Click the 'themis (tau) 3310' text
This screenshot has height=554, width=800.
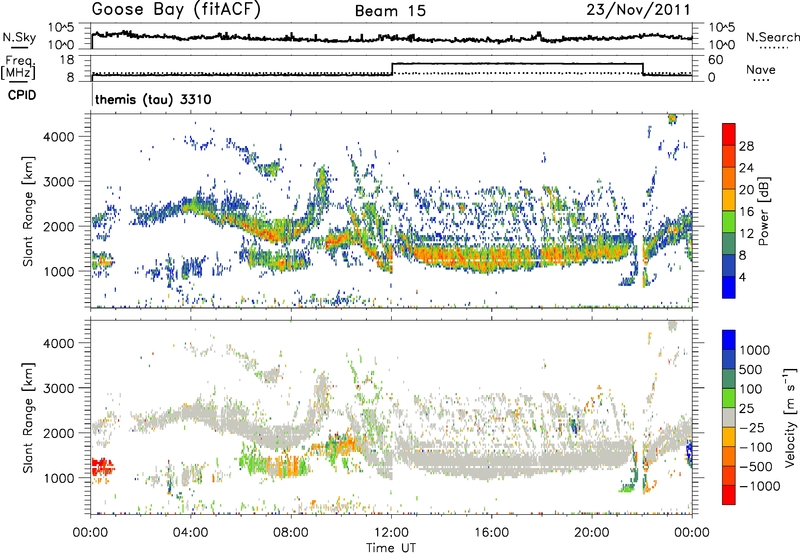coord(153,99)
